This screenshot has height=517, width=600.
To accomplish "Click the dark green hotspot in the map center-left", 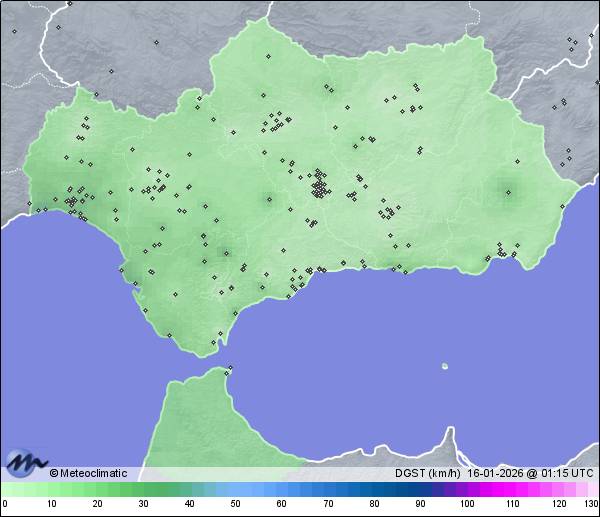I will (268, 199).
